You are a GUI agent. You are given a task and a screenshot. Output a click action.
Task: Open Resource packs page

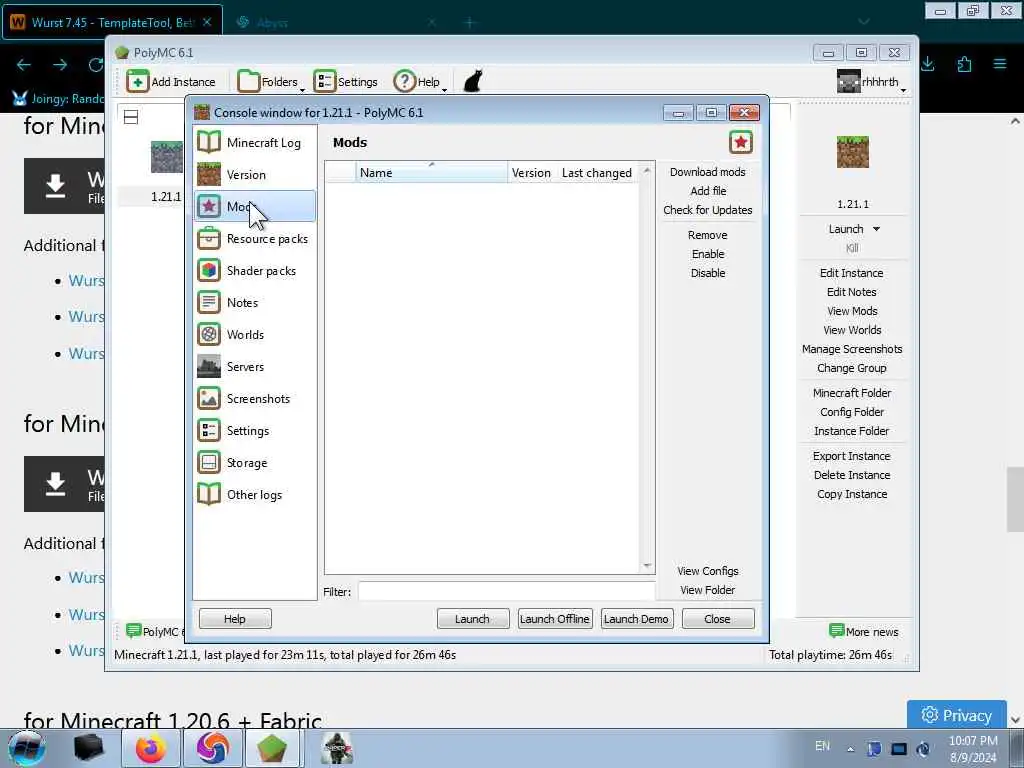255,238
